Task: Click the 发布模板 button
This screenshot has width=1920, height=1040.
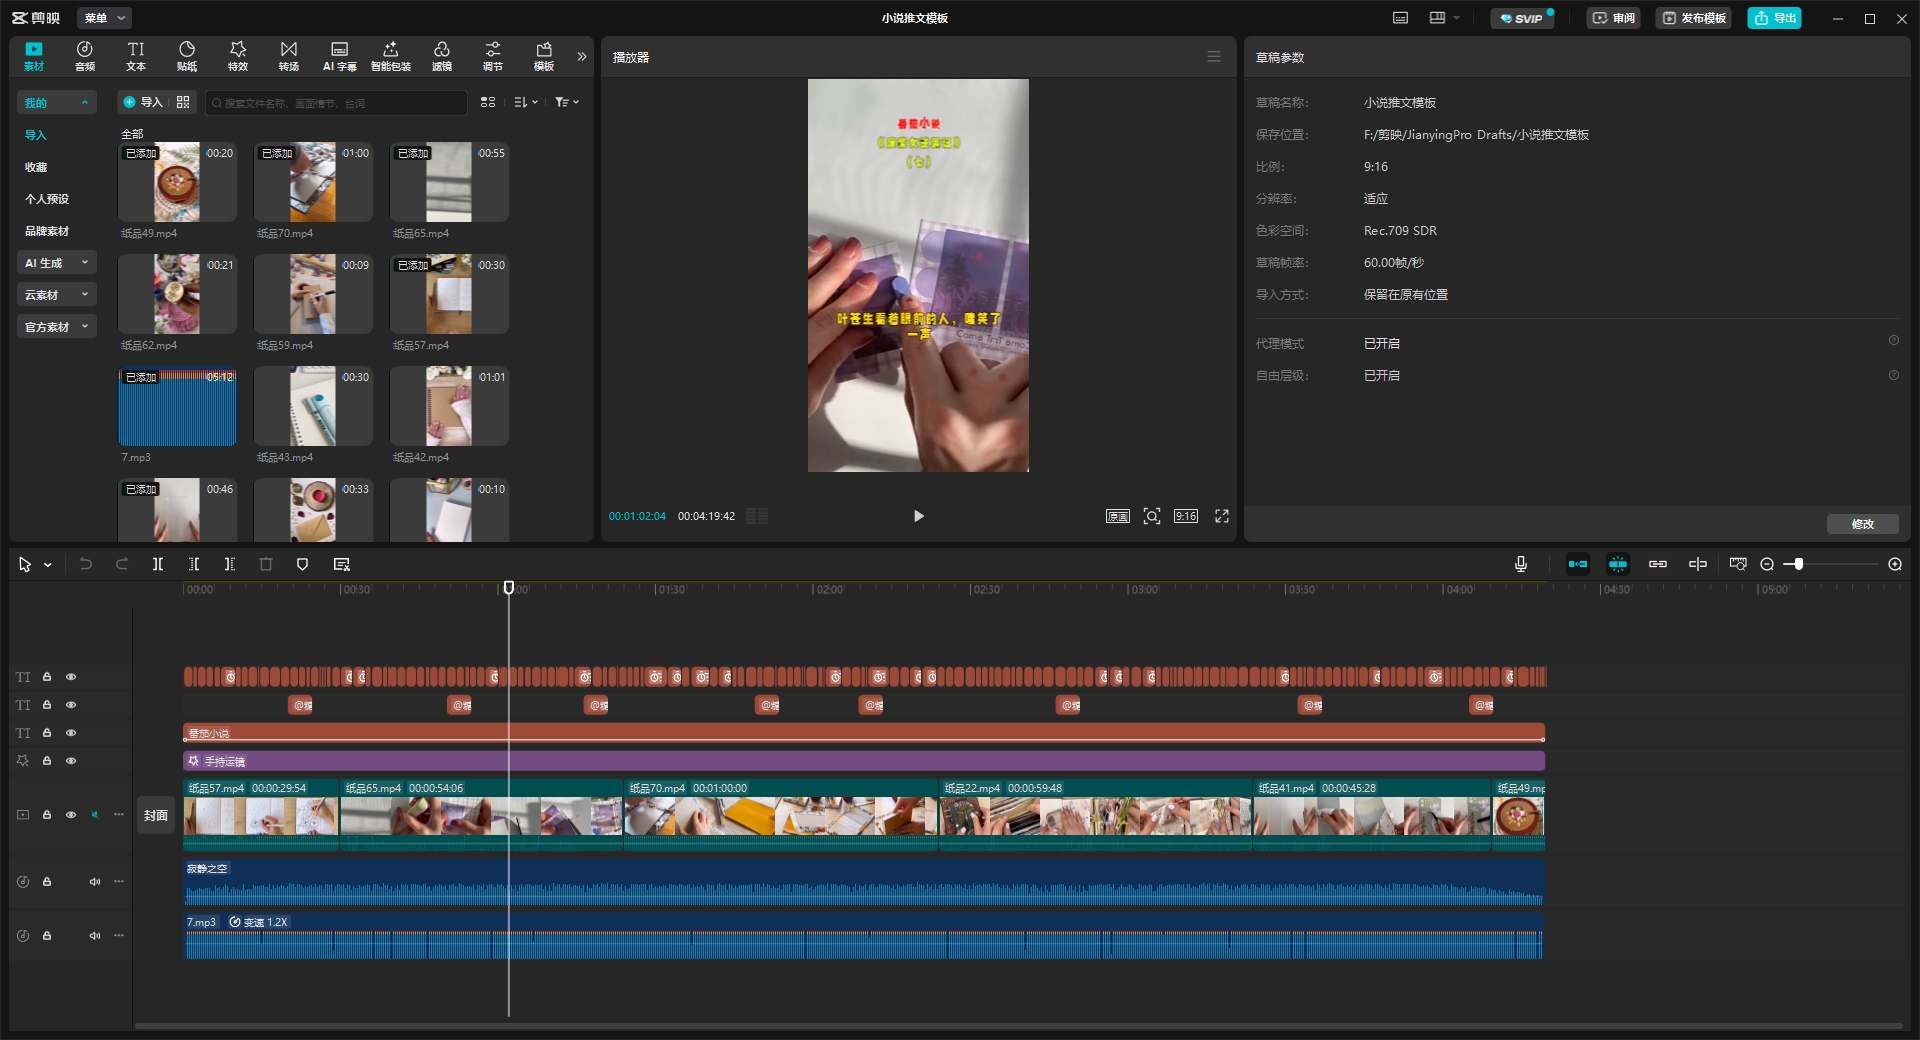Action: pos(1694,18)
